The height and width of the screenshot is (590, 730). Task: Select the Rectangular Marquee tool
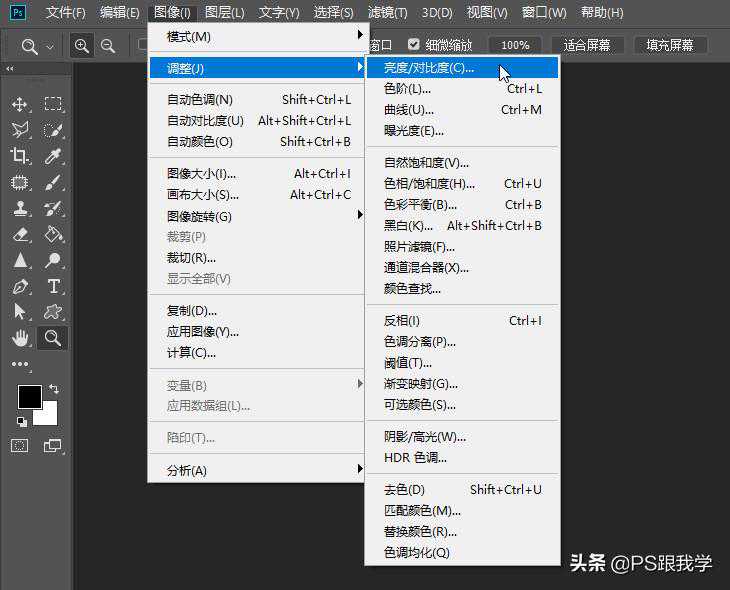(53, 104)
